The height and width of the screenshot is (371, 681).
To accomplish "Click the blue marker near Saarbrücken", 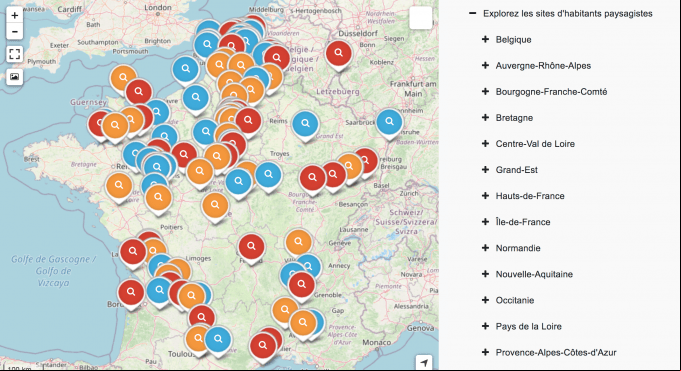I will pos(390,123).
